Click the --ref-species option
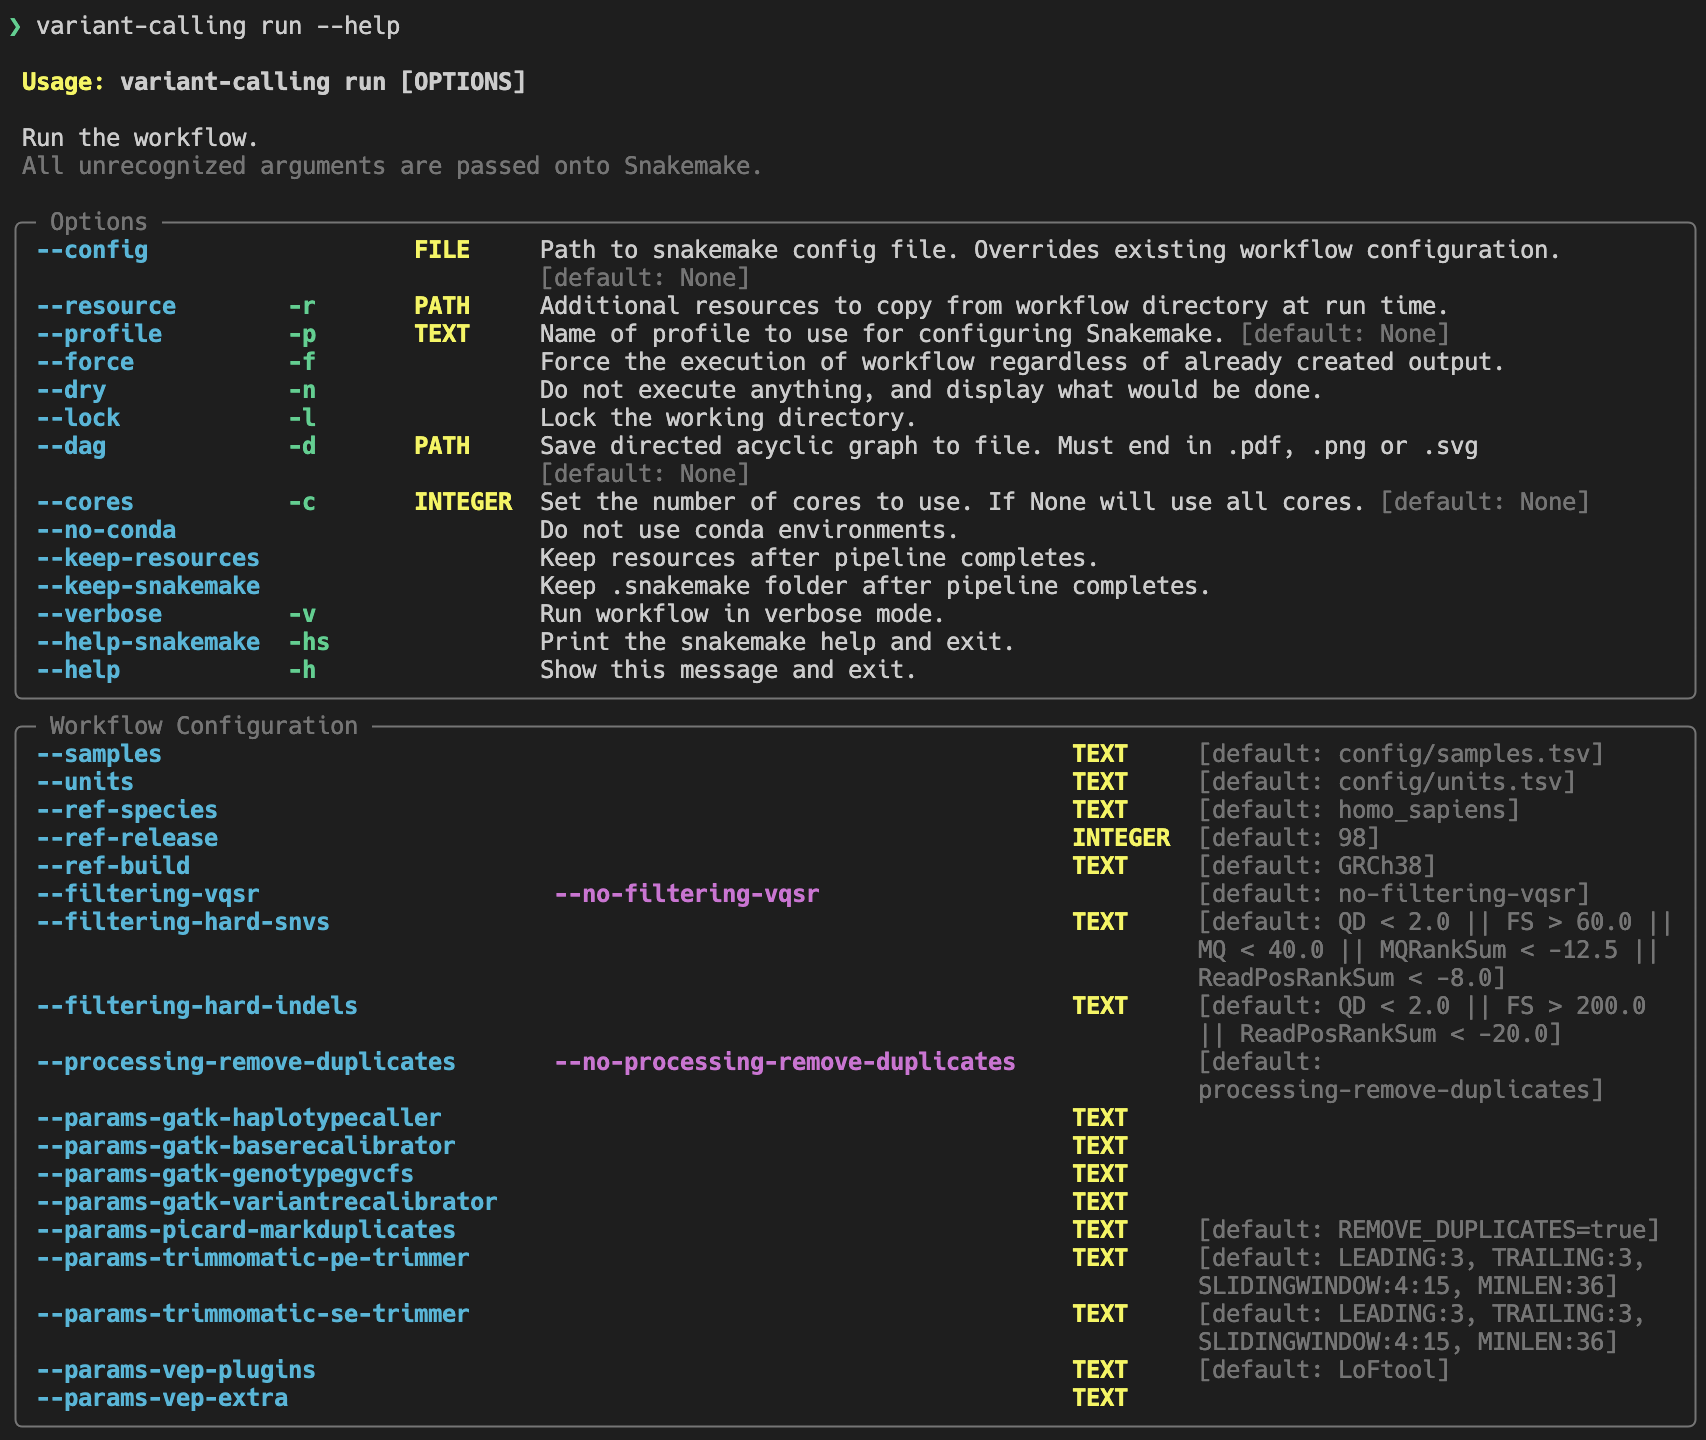The width and height of the screenshot is (1706, 1440). [127, 810]
